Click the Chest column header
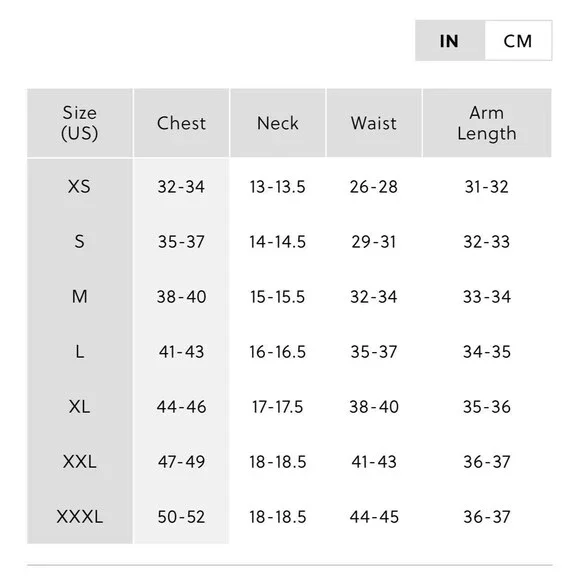This screenshot has width=580, height=580. [181, 123]
